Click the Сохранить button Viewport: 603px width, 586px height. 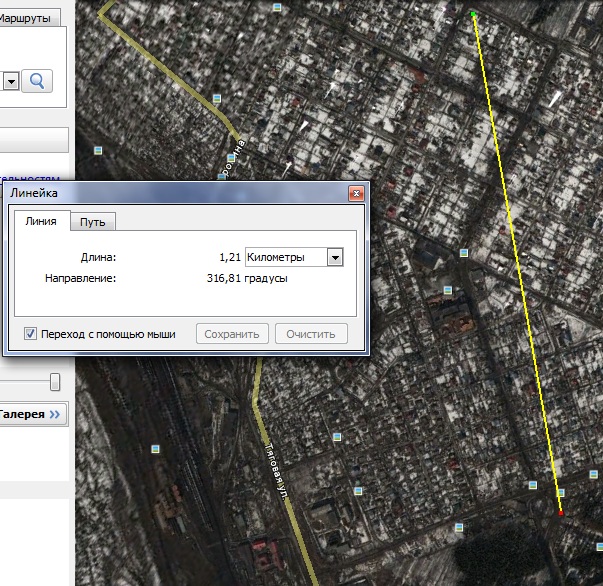232,334
